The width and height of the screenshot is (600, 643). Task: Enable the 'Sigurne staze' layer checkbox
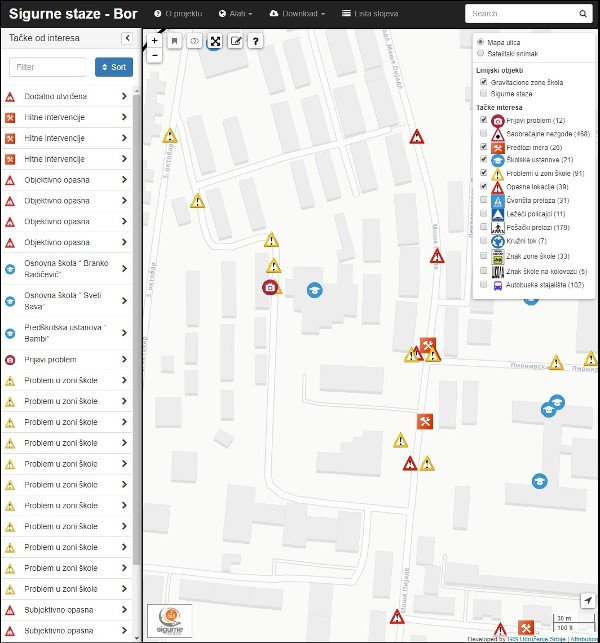tap(484, 93)
